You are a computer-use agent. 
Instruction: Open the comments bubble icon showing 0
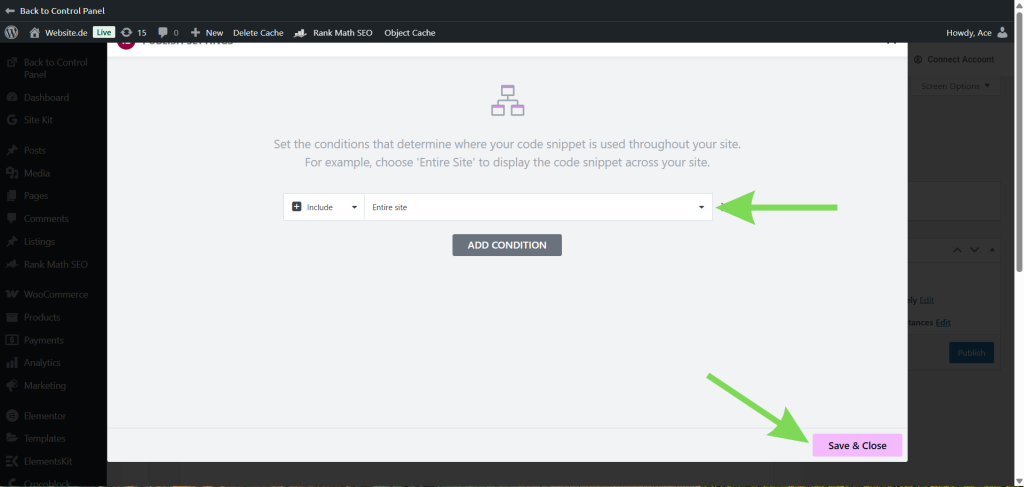[x=163, y=33]
